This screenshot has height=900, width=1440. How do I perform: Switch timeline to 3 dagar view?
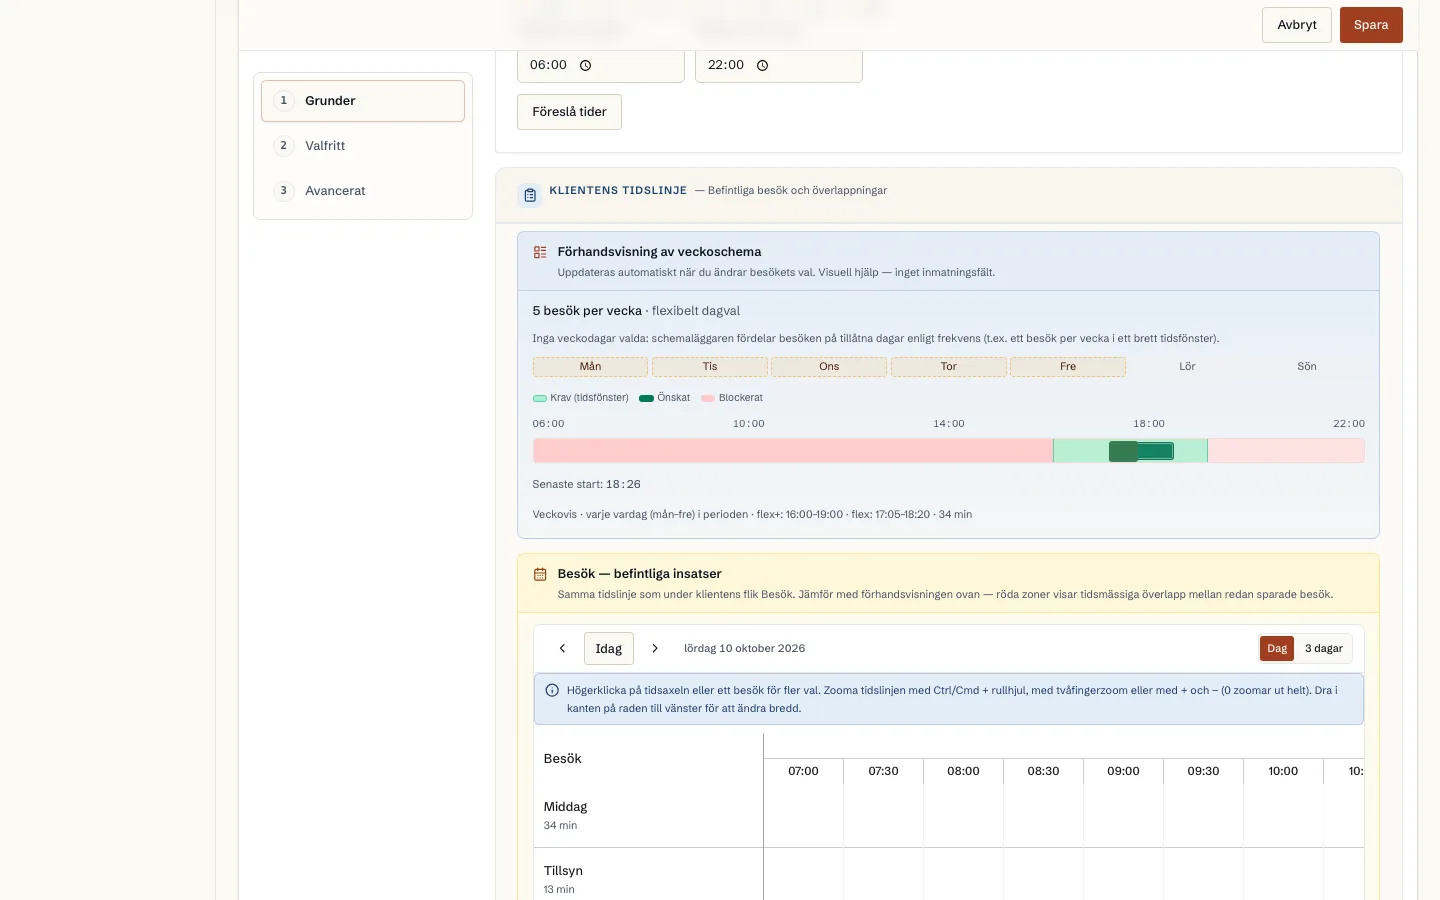tap(1324, 649)
